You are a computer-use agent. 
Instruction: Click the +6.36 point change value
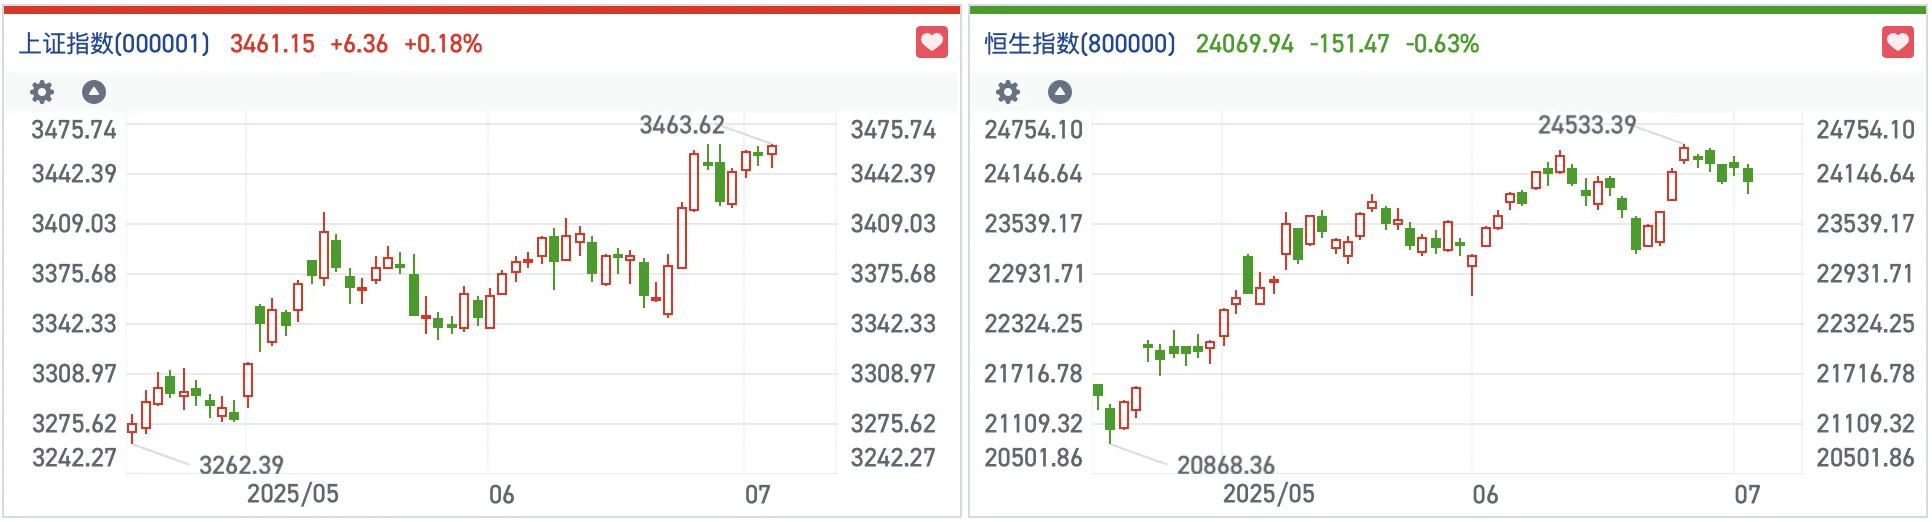(x=359, y=44)
